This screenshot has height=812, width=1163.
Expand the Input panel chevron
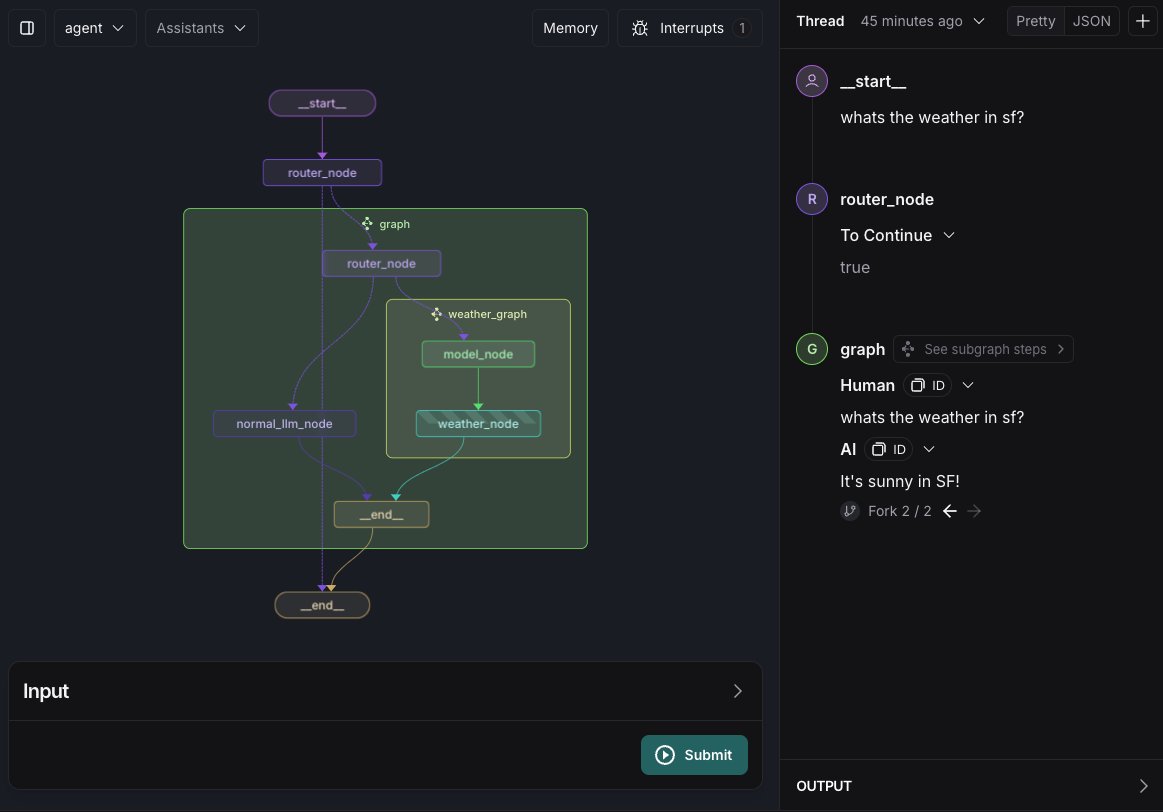[x=737, y=691]
